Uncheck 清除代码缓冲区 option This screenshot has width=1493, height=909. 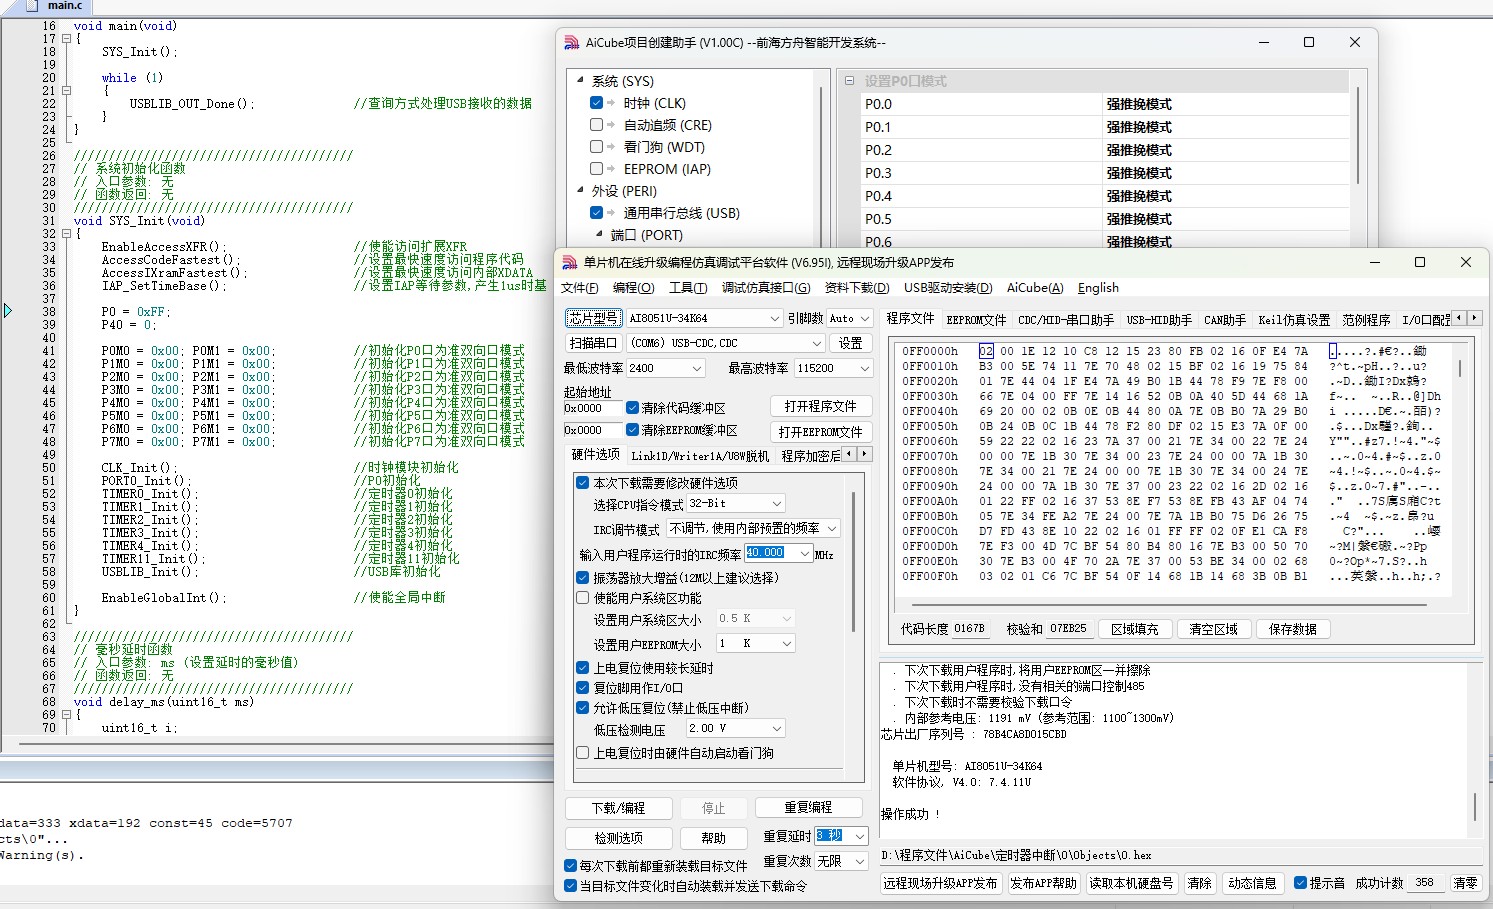(632, 408)
